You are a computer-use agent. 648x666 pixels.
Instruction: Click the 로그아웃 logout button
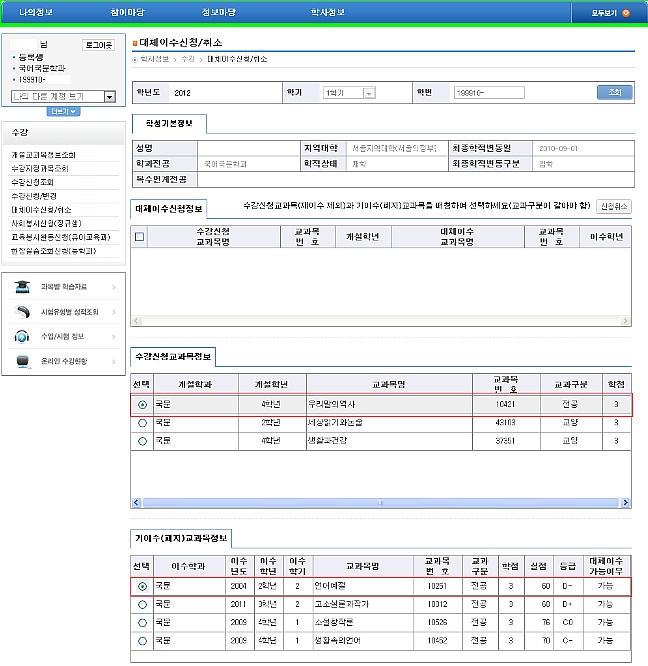pyautogui.click(x=99, y=46)
